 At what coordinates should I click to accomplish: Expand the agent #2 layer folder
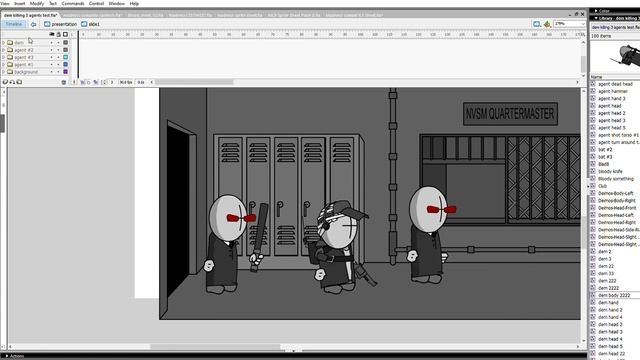pyautogui.click(x=4, y=50)
